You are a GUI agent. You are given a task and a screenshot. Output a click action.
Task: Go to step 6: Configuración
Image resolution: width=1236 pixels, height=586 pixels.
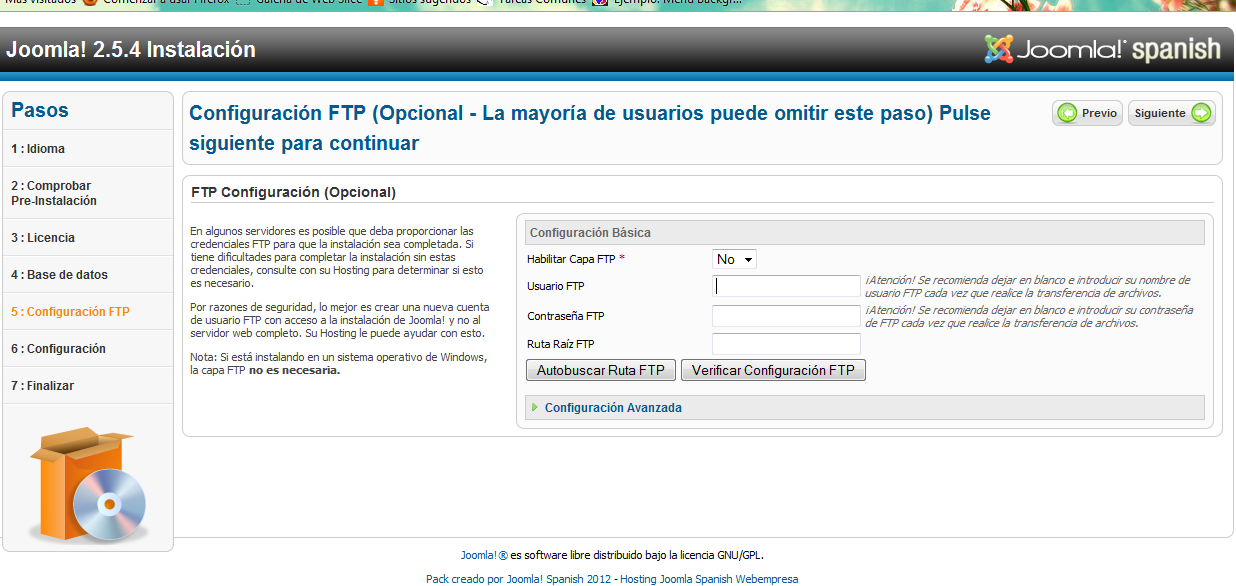point(58,349)
